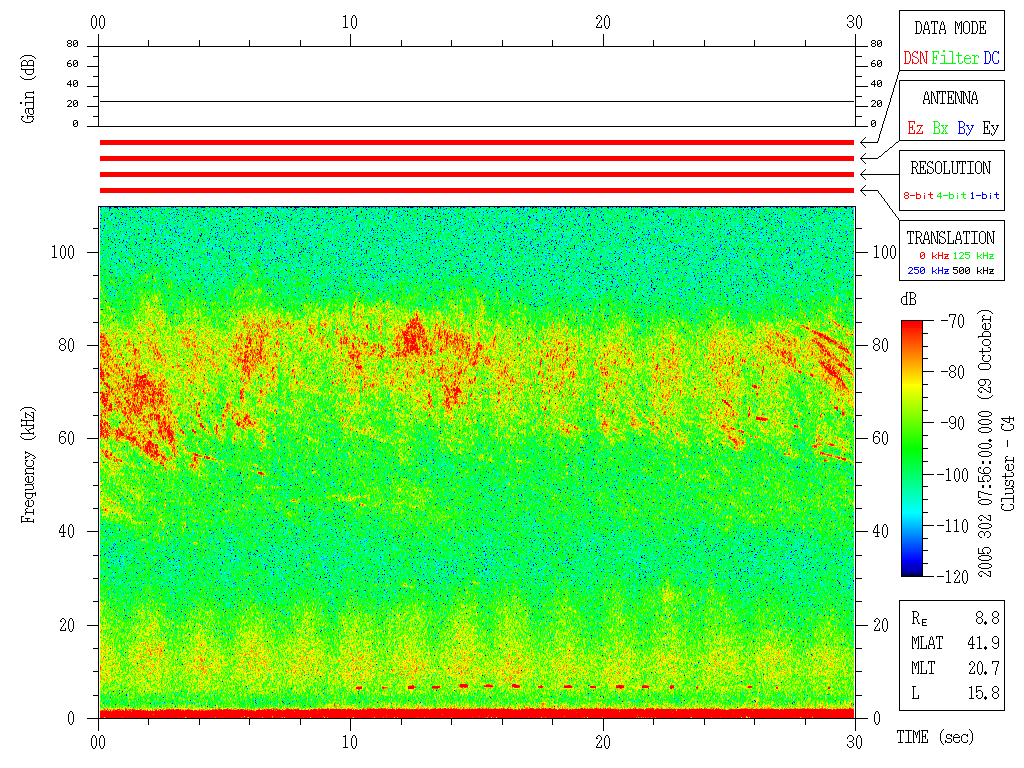1024x768 pixels.
Task: Click the Frequency (kHz) axis title
Action: pyautogui.click(x=29, y=473)
